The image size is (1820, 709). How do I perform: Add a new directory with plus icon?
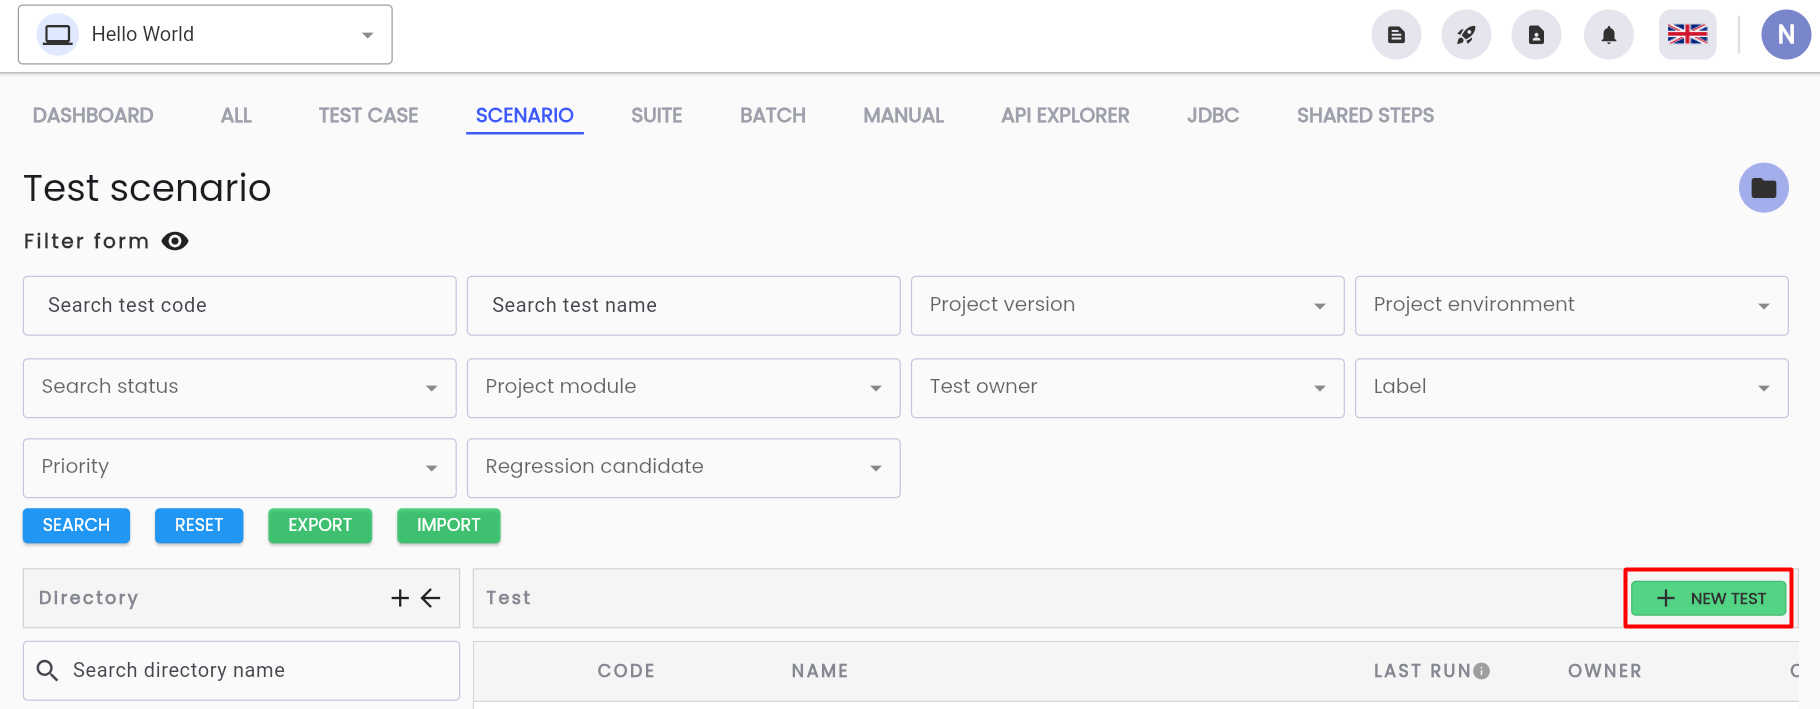click(x=400, y=598)
